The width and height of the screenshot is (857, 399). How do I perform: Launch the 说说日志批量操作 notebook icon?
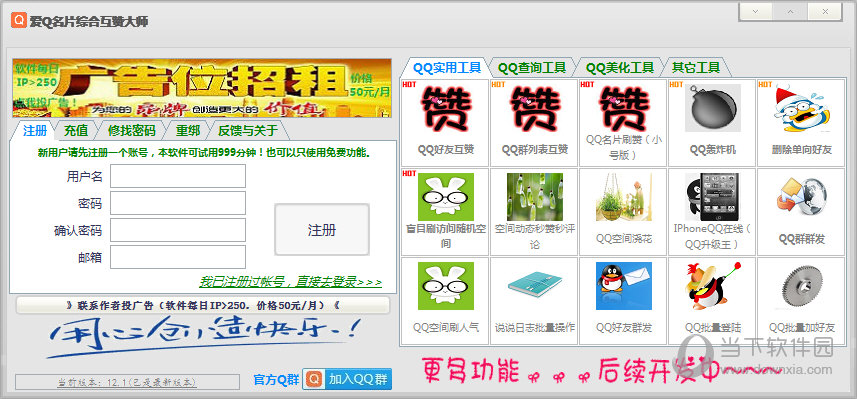535,286
